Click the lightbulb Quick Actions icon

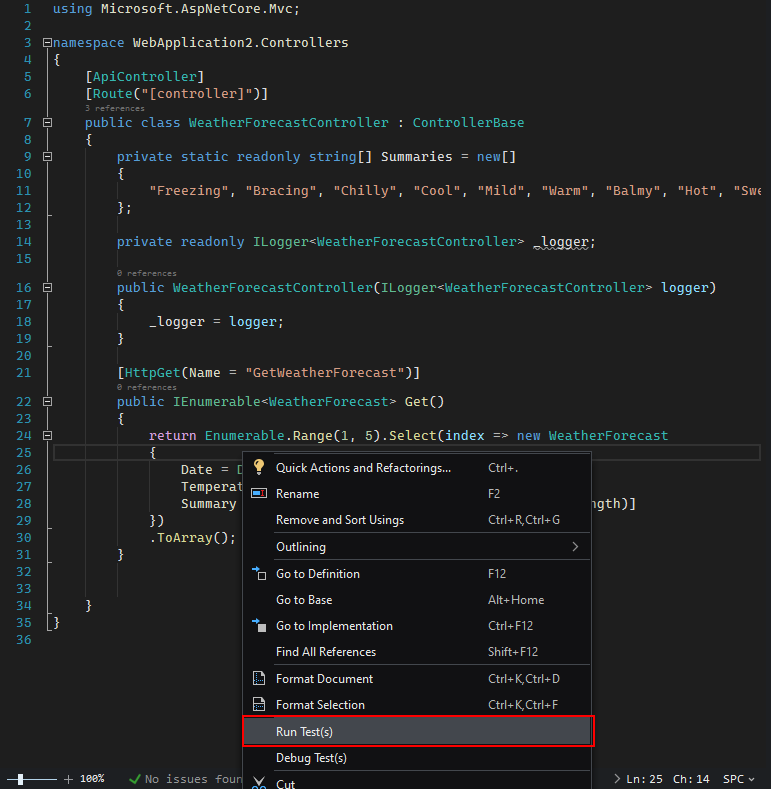tap(259, 467)
